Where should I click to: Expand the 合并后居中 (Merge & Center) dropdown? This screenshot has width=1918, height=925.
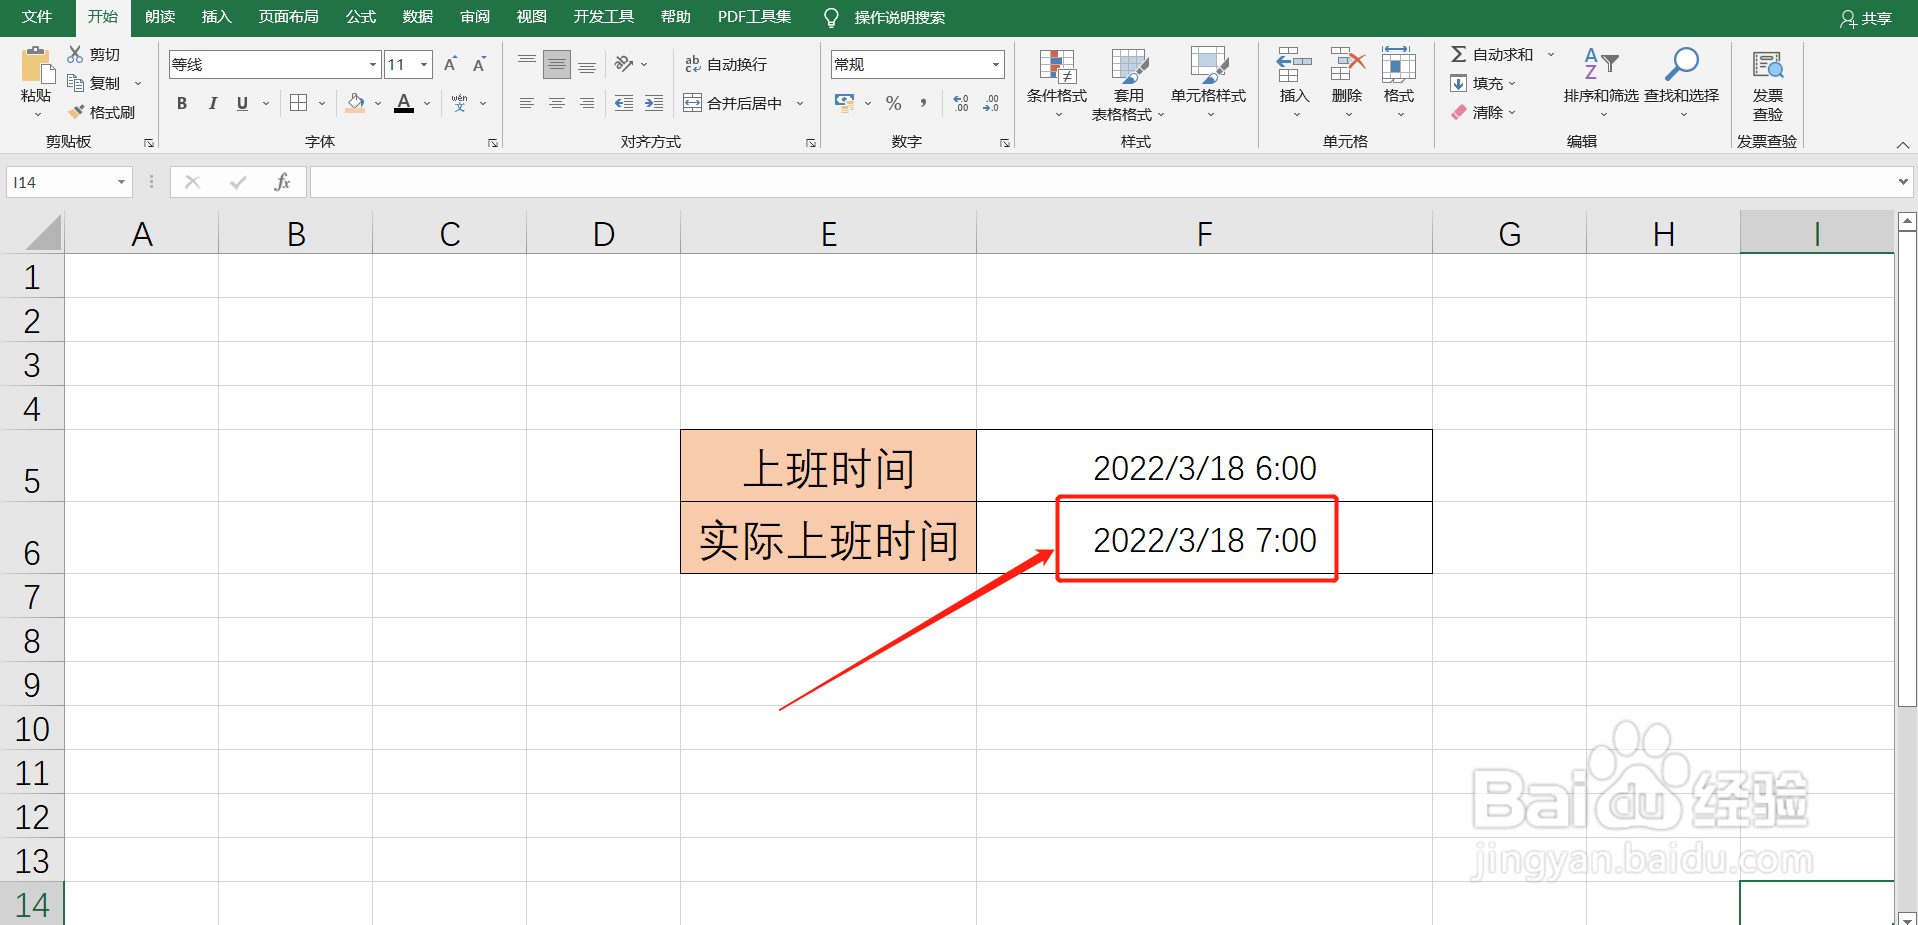(800, 102)
